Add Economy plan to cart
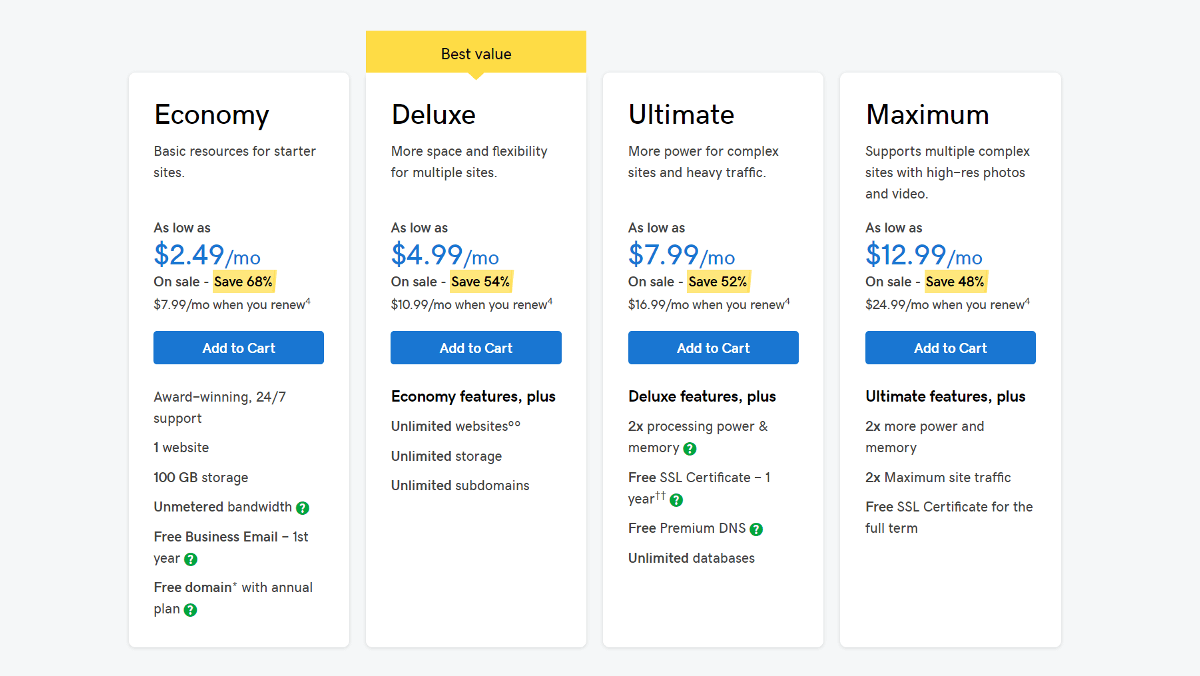The width and height of the screenshot is (1200, 676). [x=238, y=348]
